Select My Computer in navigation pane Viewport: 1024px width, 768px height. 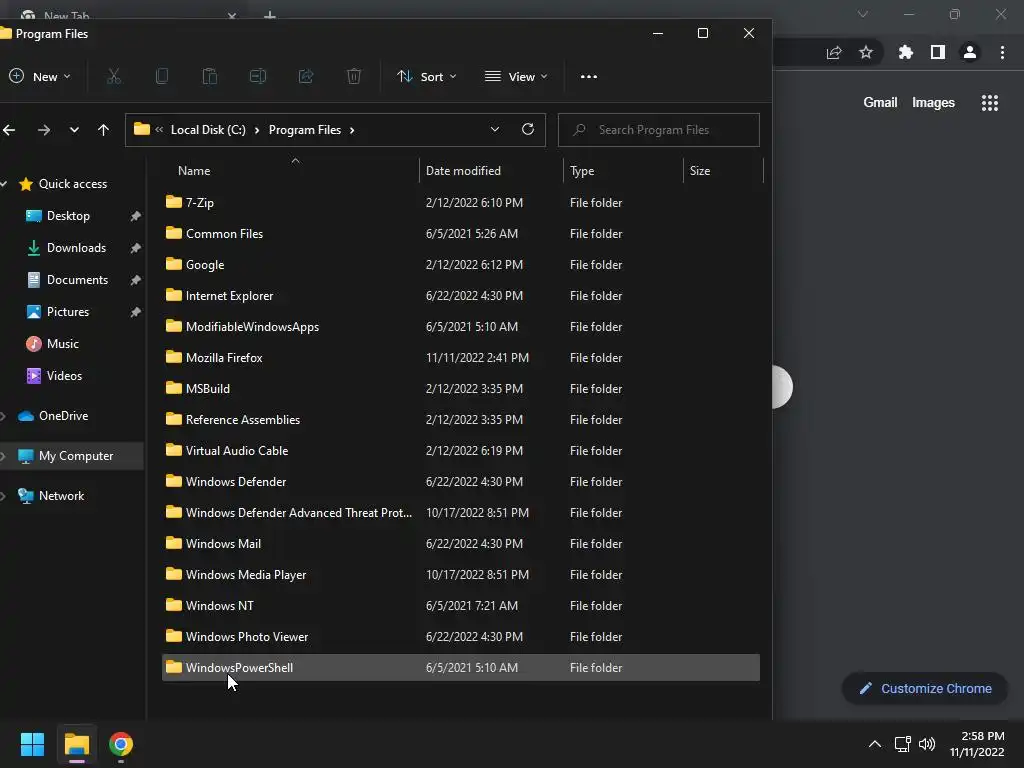[72, 456]
